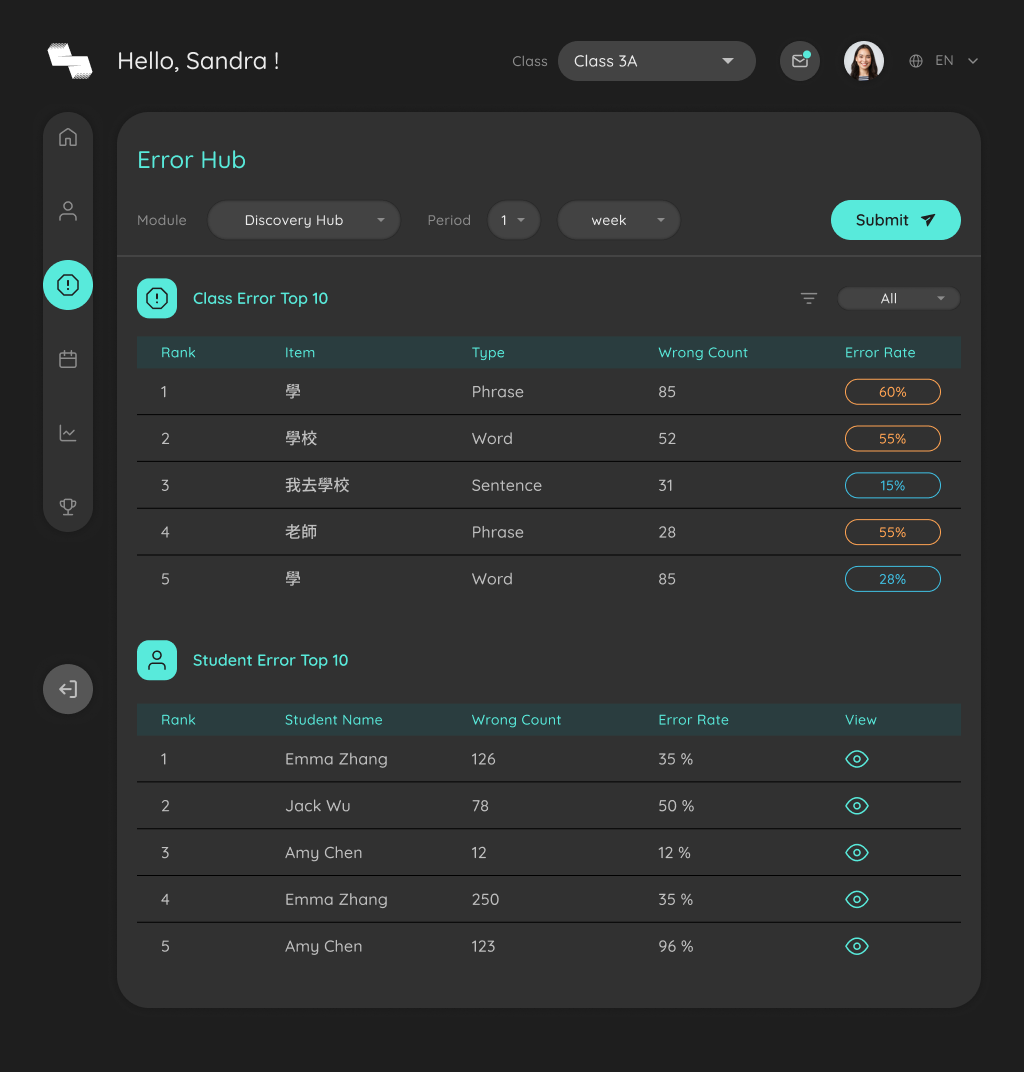Screen dimensions: 1024x1072
Task: Sort by Wrong Count in class table
Action: coord(703,353)
